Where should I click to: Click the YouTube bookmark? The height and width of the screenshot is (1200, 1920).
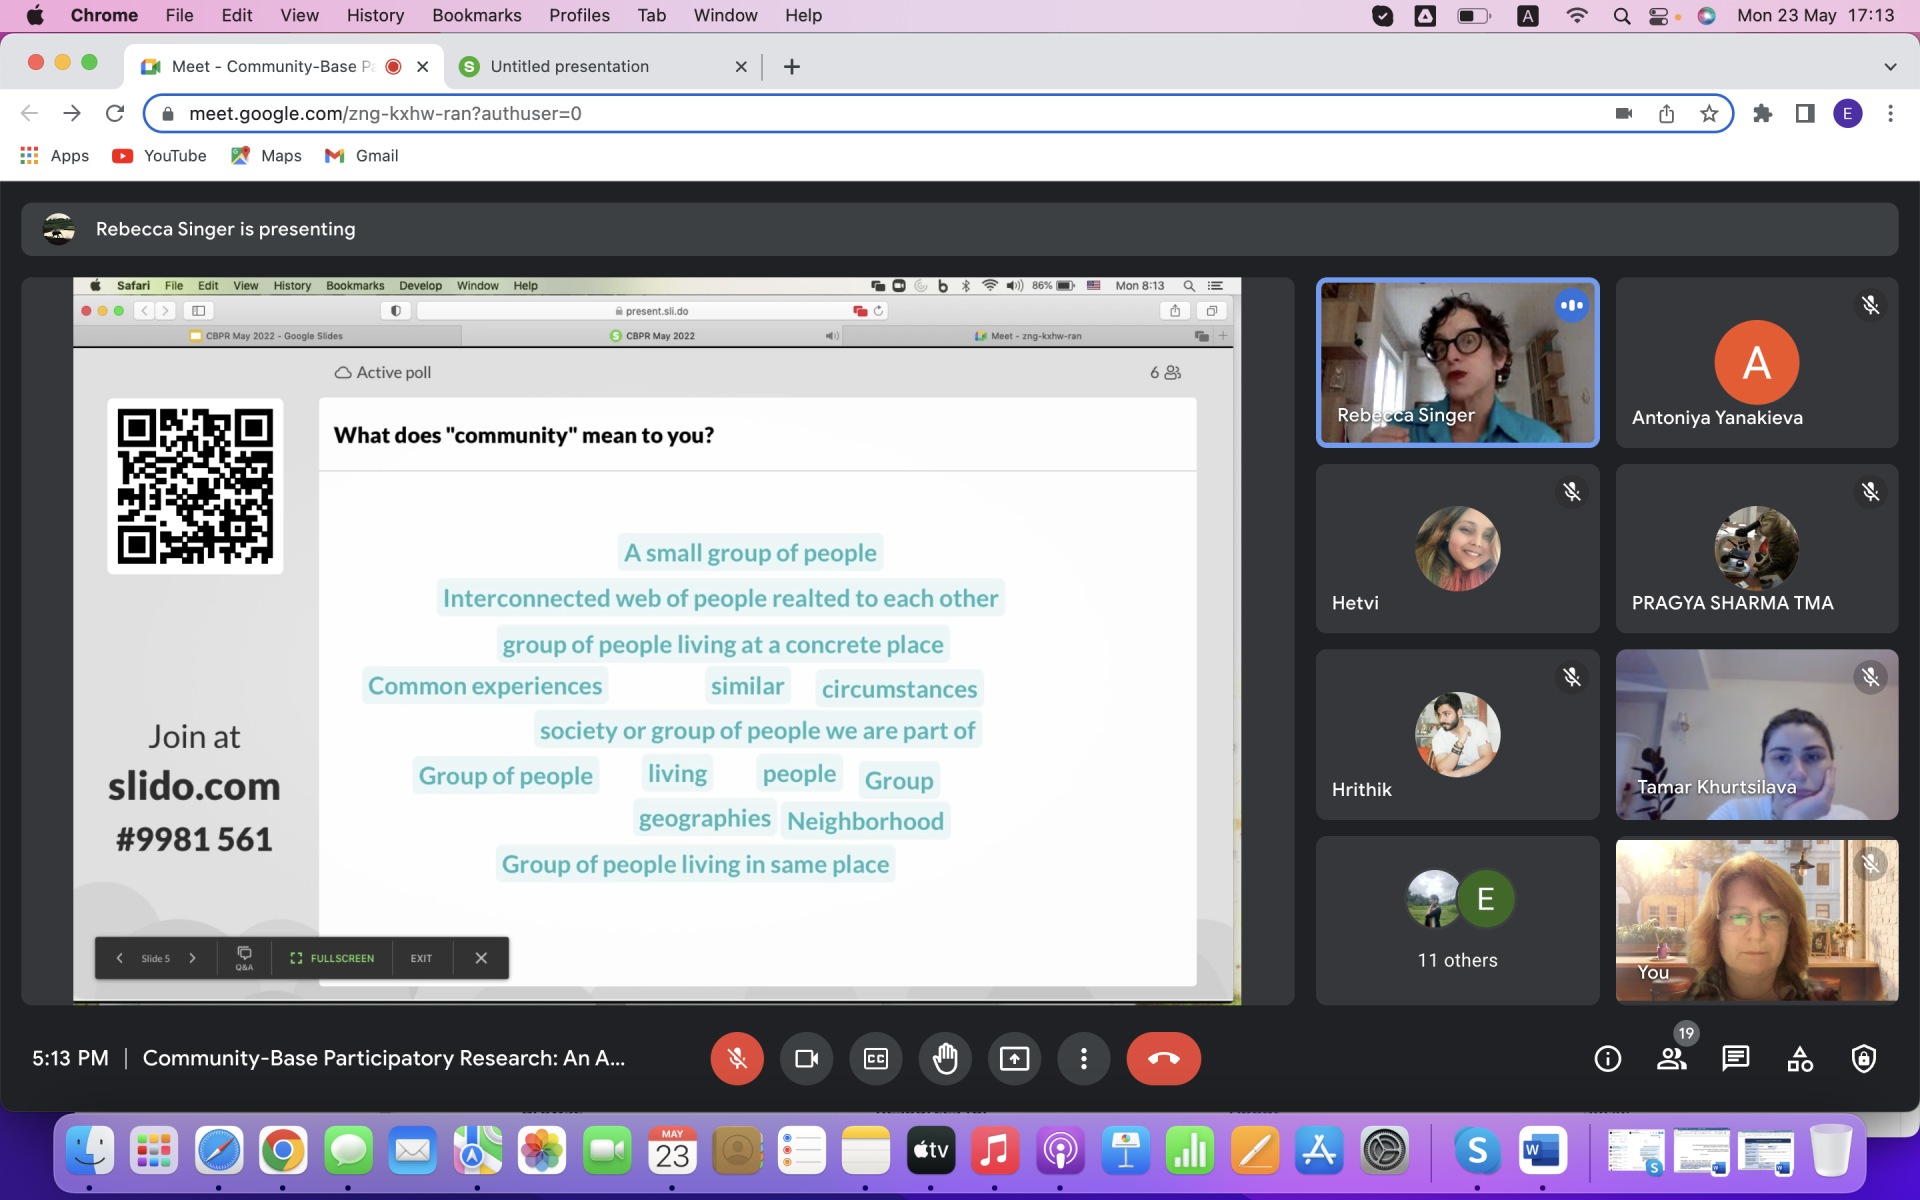pyautogui.click(x=160, y=156)
